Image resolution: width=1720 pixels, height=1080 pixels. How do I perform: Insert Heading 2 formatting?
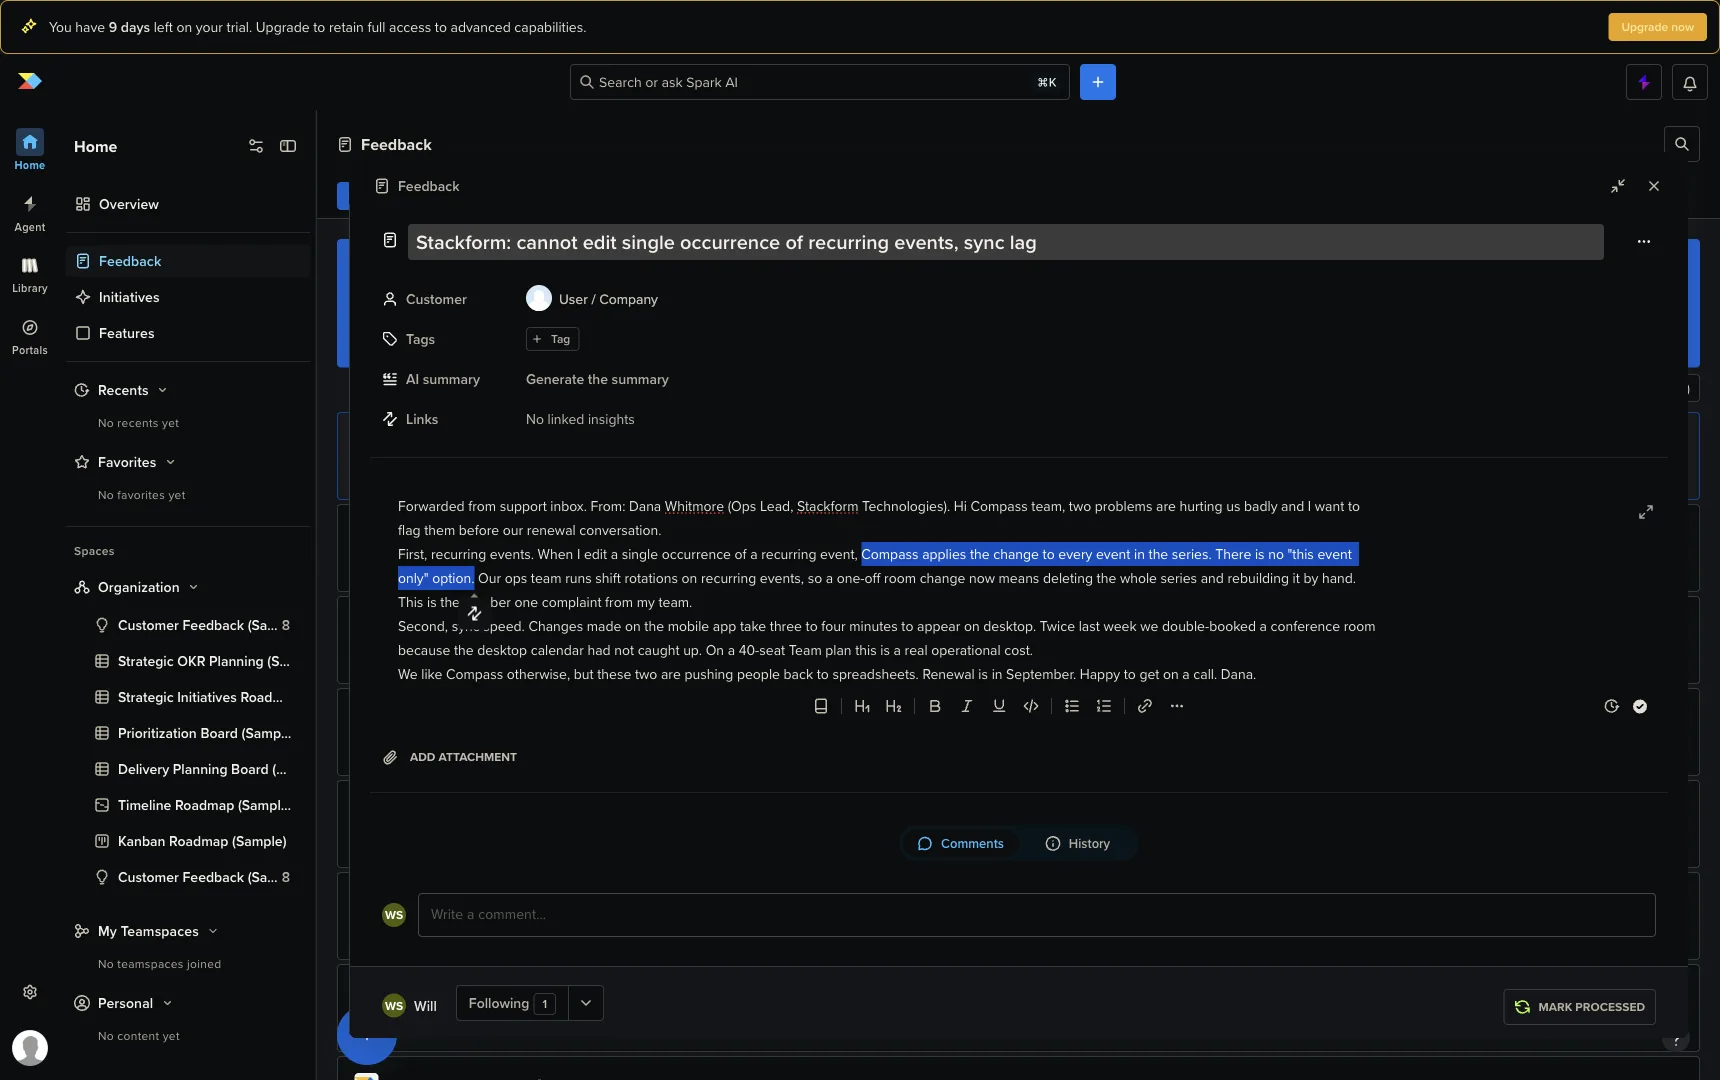894,706
